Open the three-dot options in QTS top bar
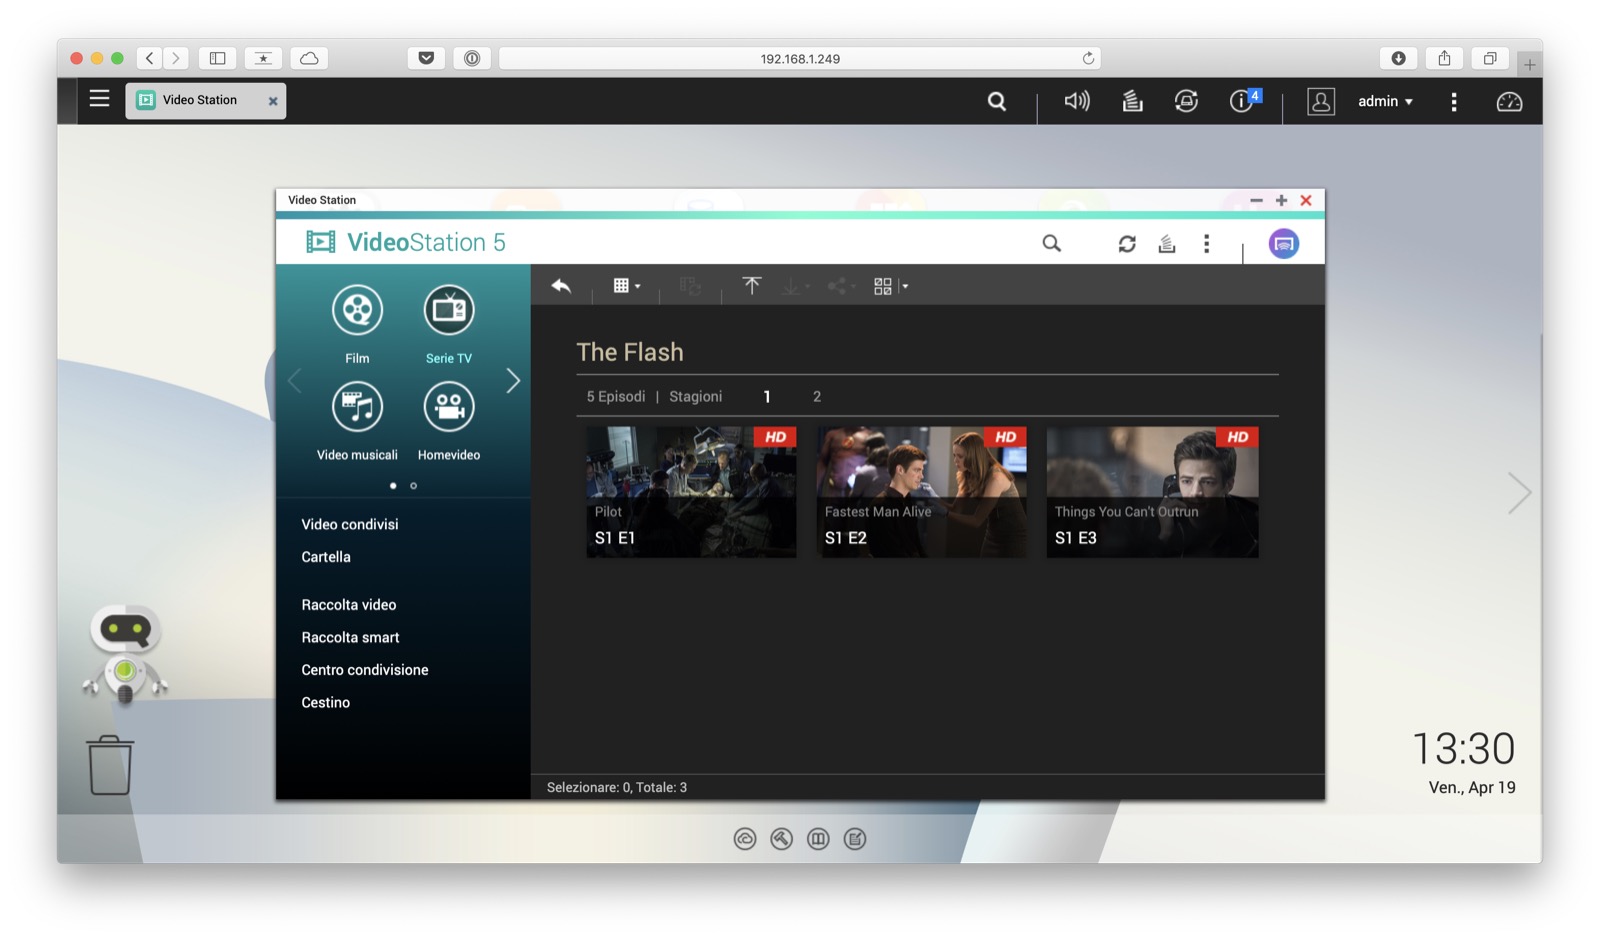Image resolution: width=1600 pixels, height=939 pixels. point(1454,101)
